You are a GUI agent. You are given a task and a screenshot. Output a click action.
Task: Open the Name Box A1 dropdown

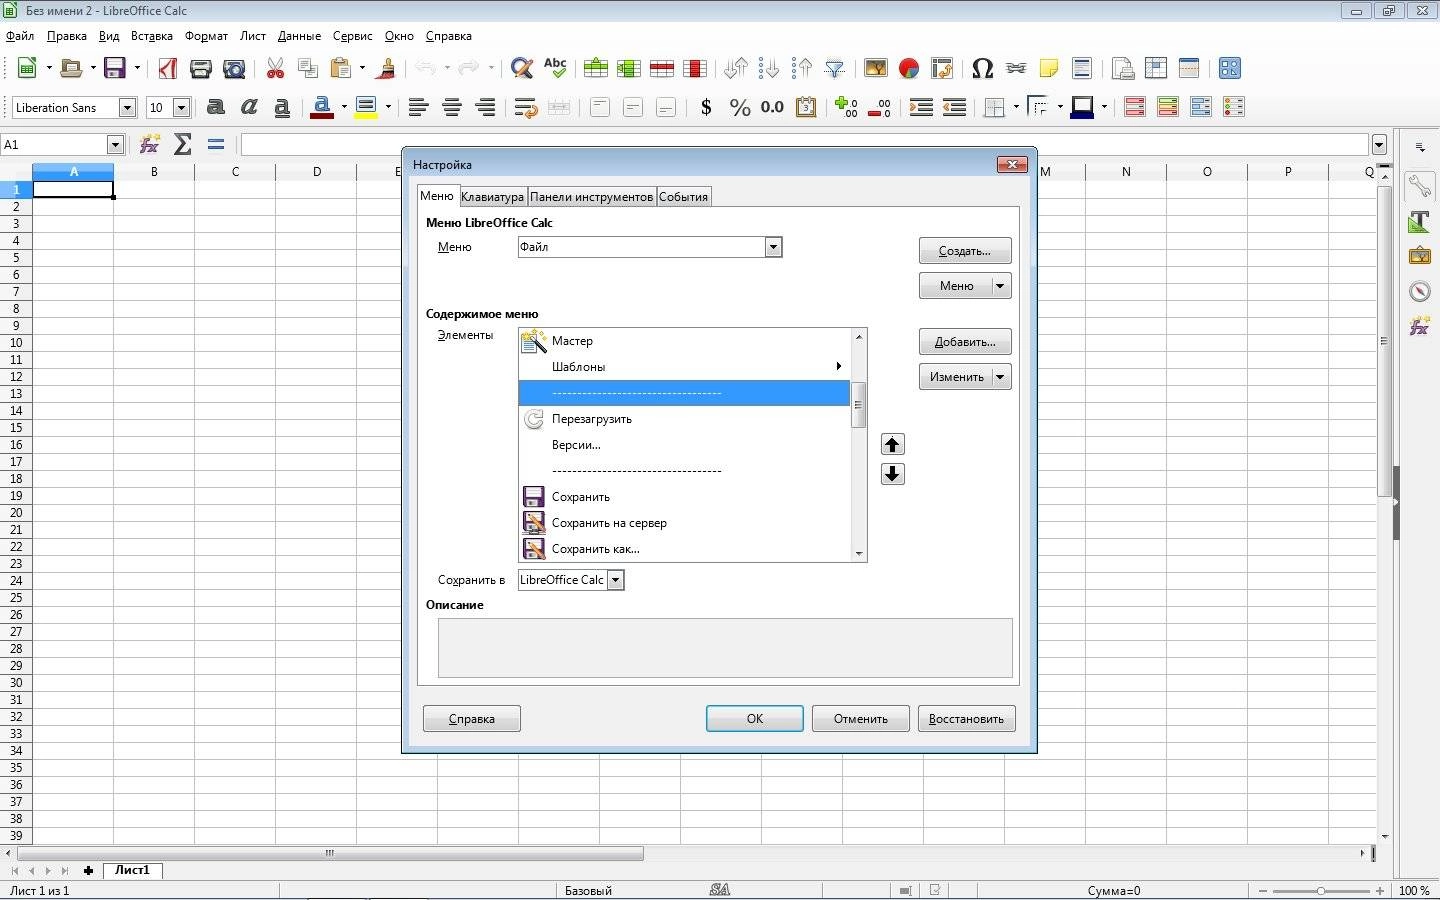[115, 145]
